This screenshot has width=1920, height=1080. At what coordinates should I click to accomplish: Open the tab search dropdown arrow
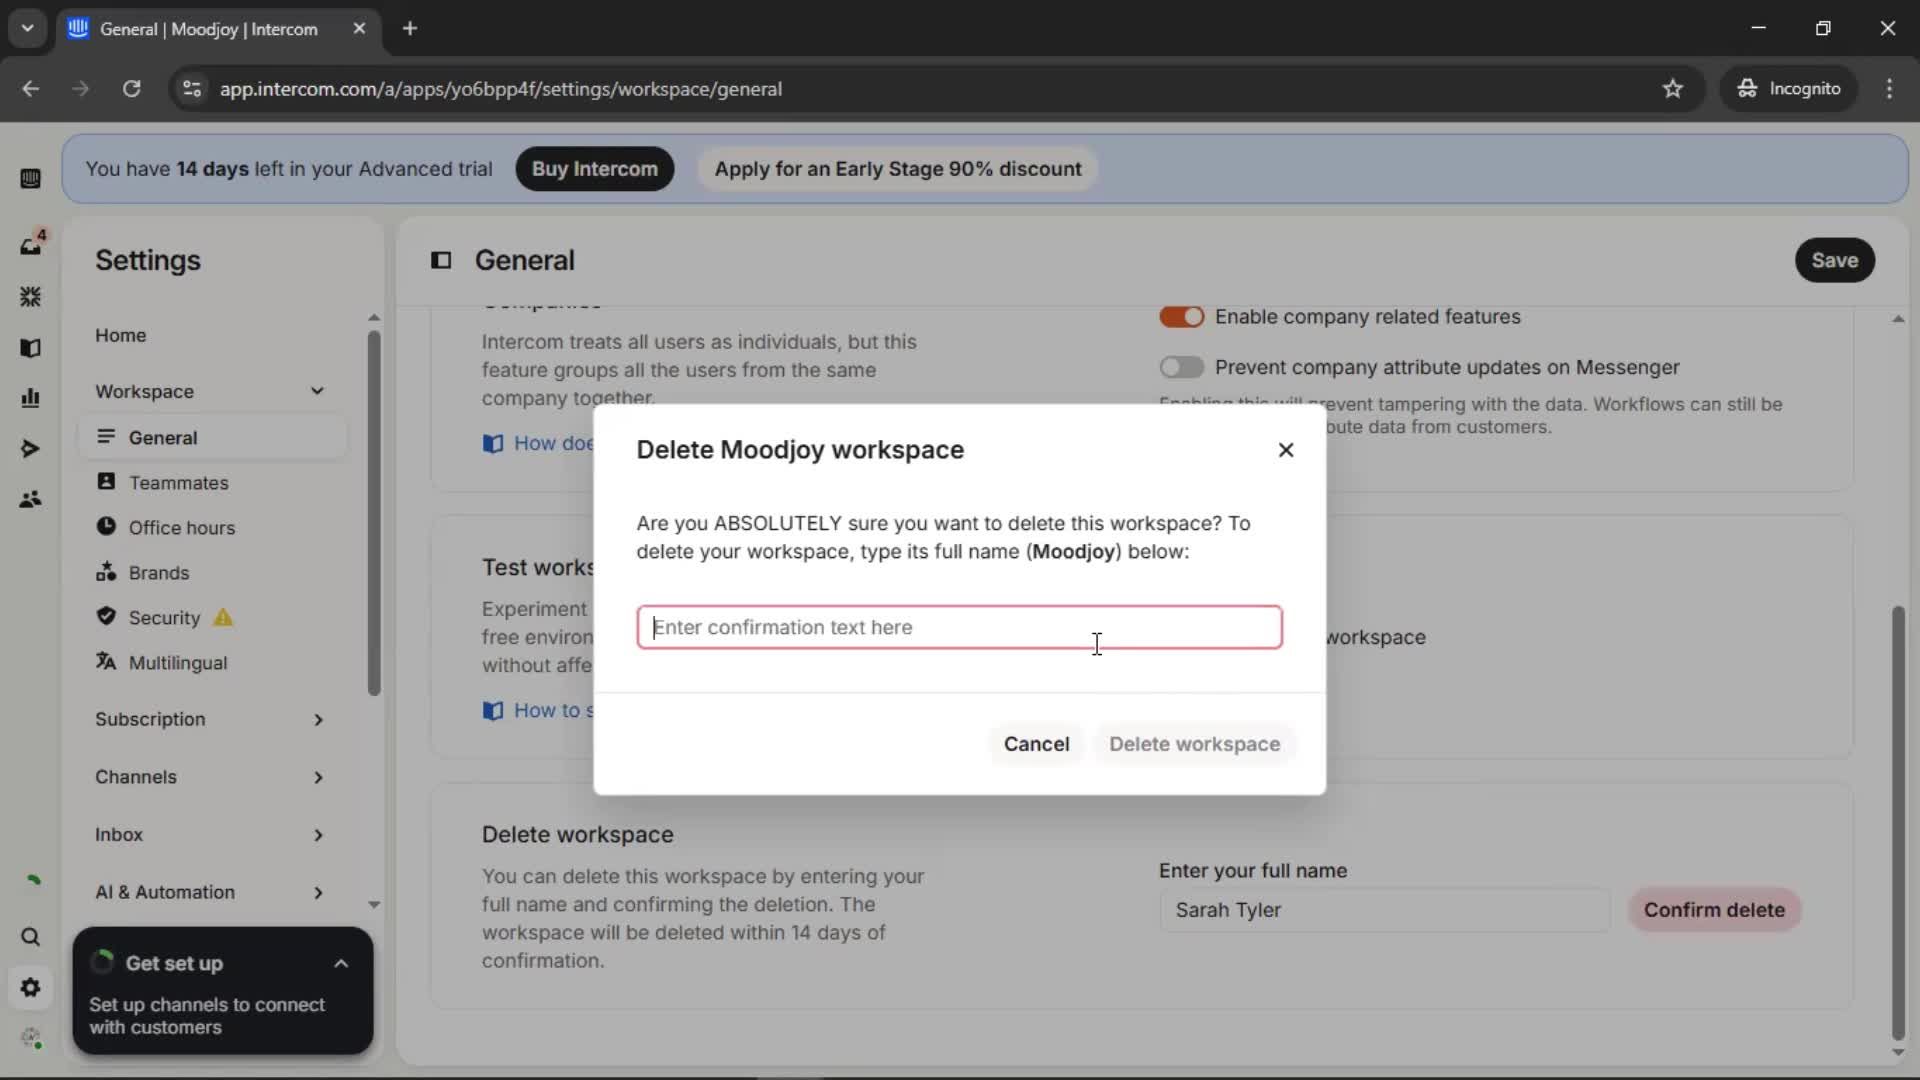tap(28, 28)
